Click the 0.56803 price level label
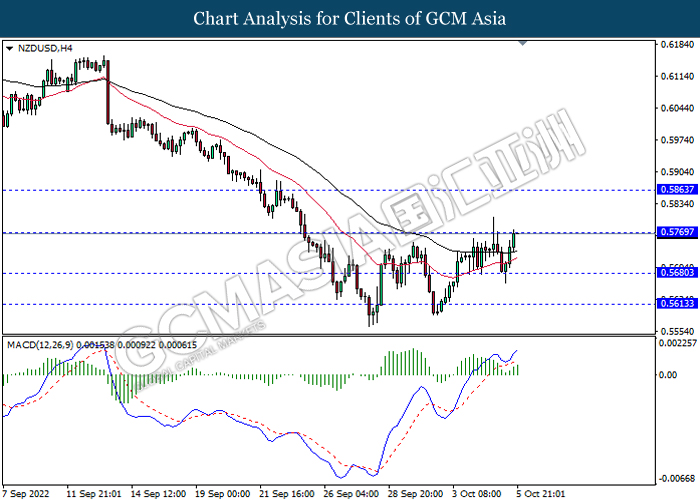 [677, 272]
